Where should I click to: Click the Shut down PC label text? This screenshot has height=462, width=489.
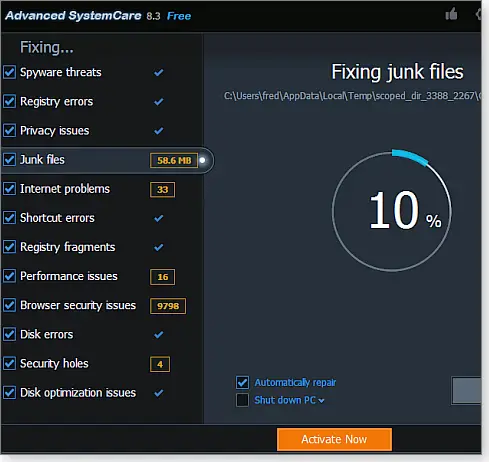tap(285, 400)
